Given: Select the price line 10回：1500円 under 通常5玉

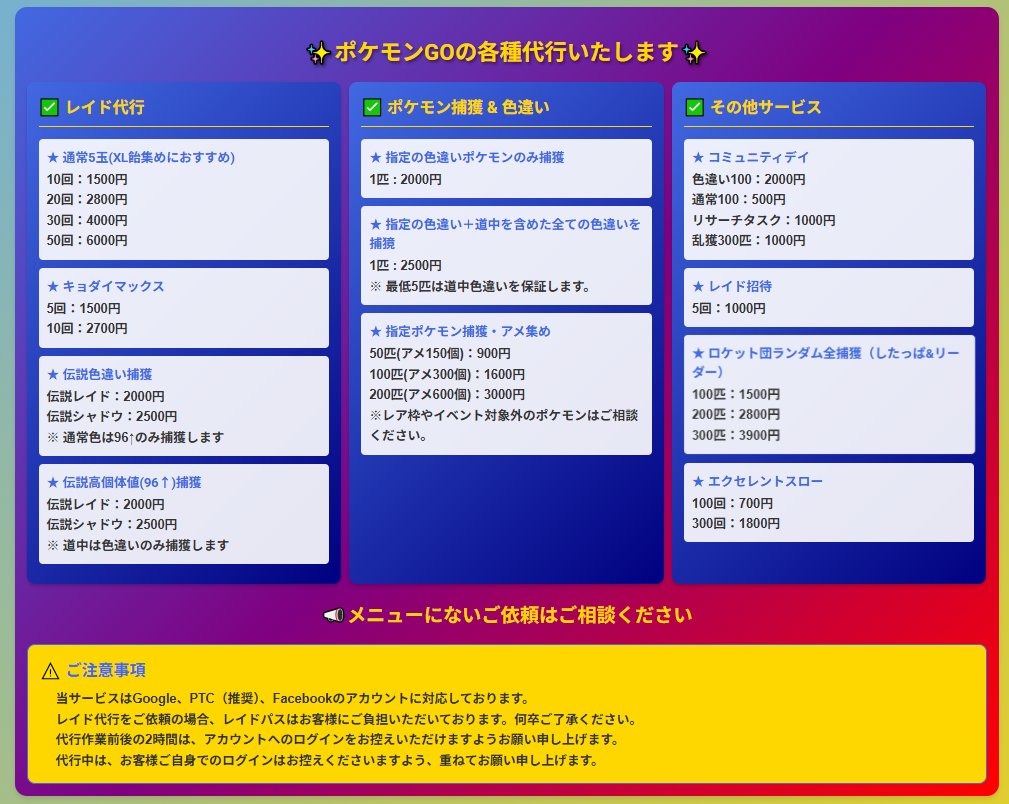Looking at the screenshot, I should tap(87, 179).
